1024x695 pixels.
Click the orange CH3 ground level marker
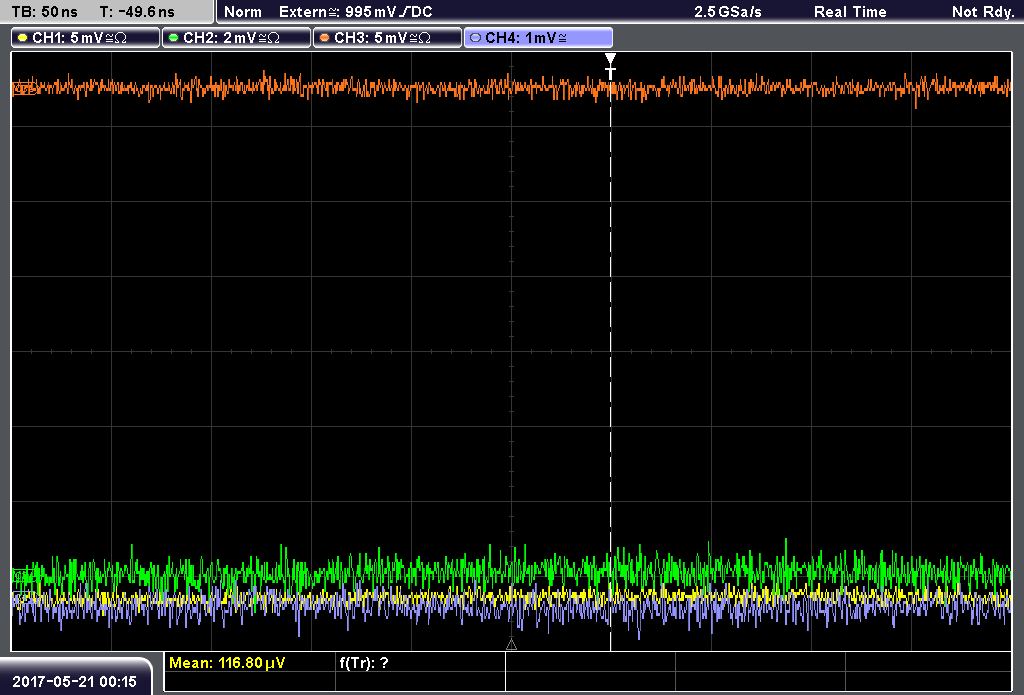(x=24, y=88)
